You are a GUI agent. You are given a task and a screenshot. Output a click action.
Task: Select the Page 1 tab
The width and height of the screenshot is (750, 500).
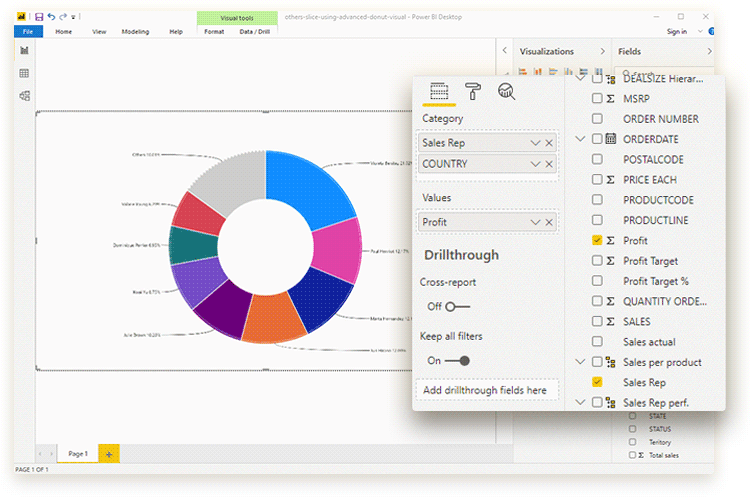(x=78, y=454)
